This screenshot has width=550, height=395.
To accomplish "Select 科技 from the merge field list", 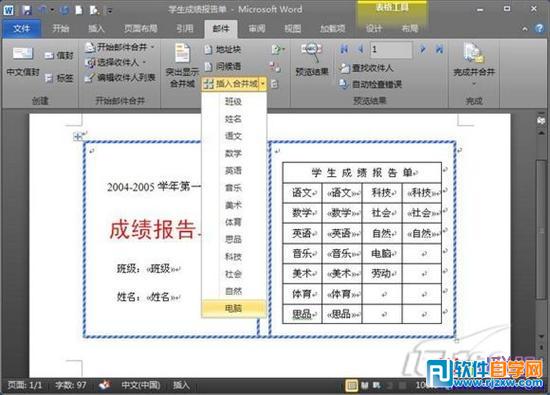I will [x=233, y=257].
